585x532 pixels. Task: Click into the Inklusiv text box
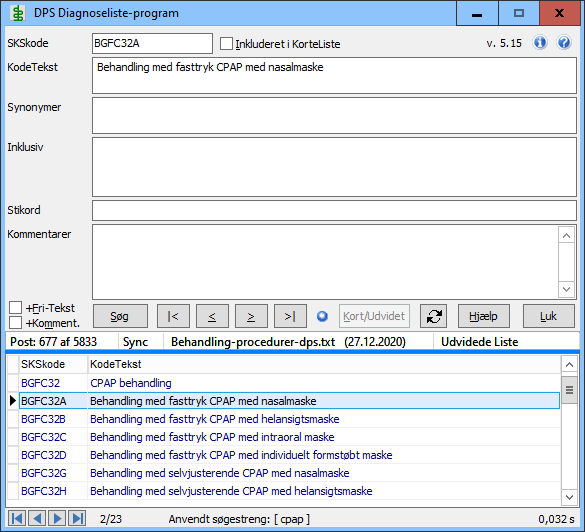pyautogui.click(x=334, y=167)
